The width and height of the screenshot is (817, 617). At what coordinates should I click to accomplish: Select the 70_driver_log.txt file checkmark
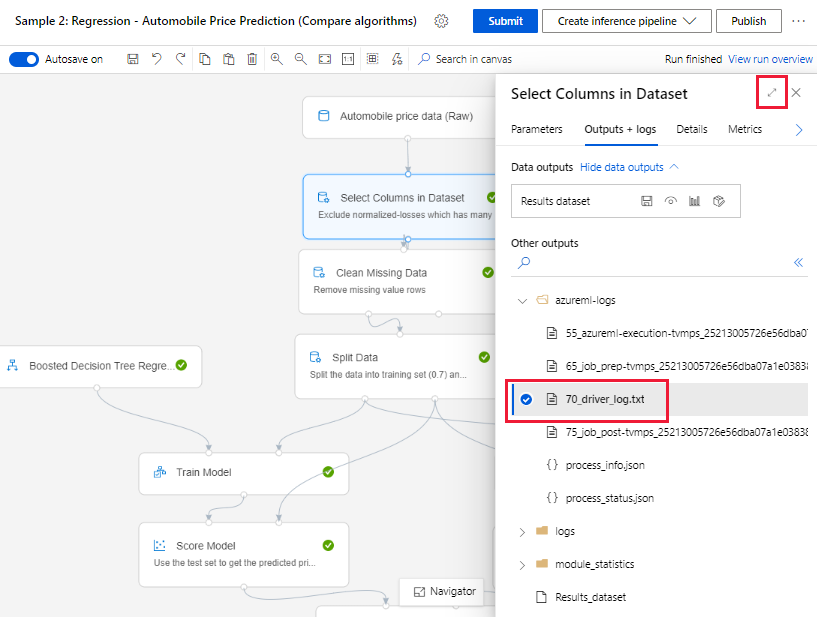pyautogui.click(x=526, y=399)
